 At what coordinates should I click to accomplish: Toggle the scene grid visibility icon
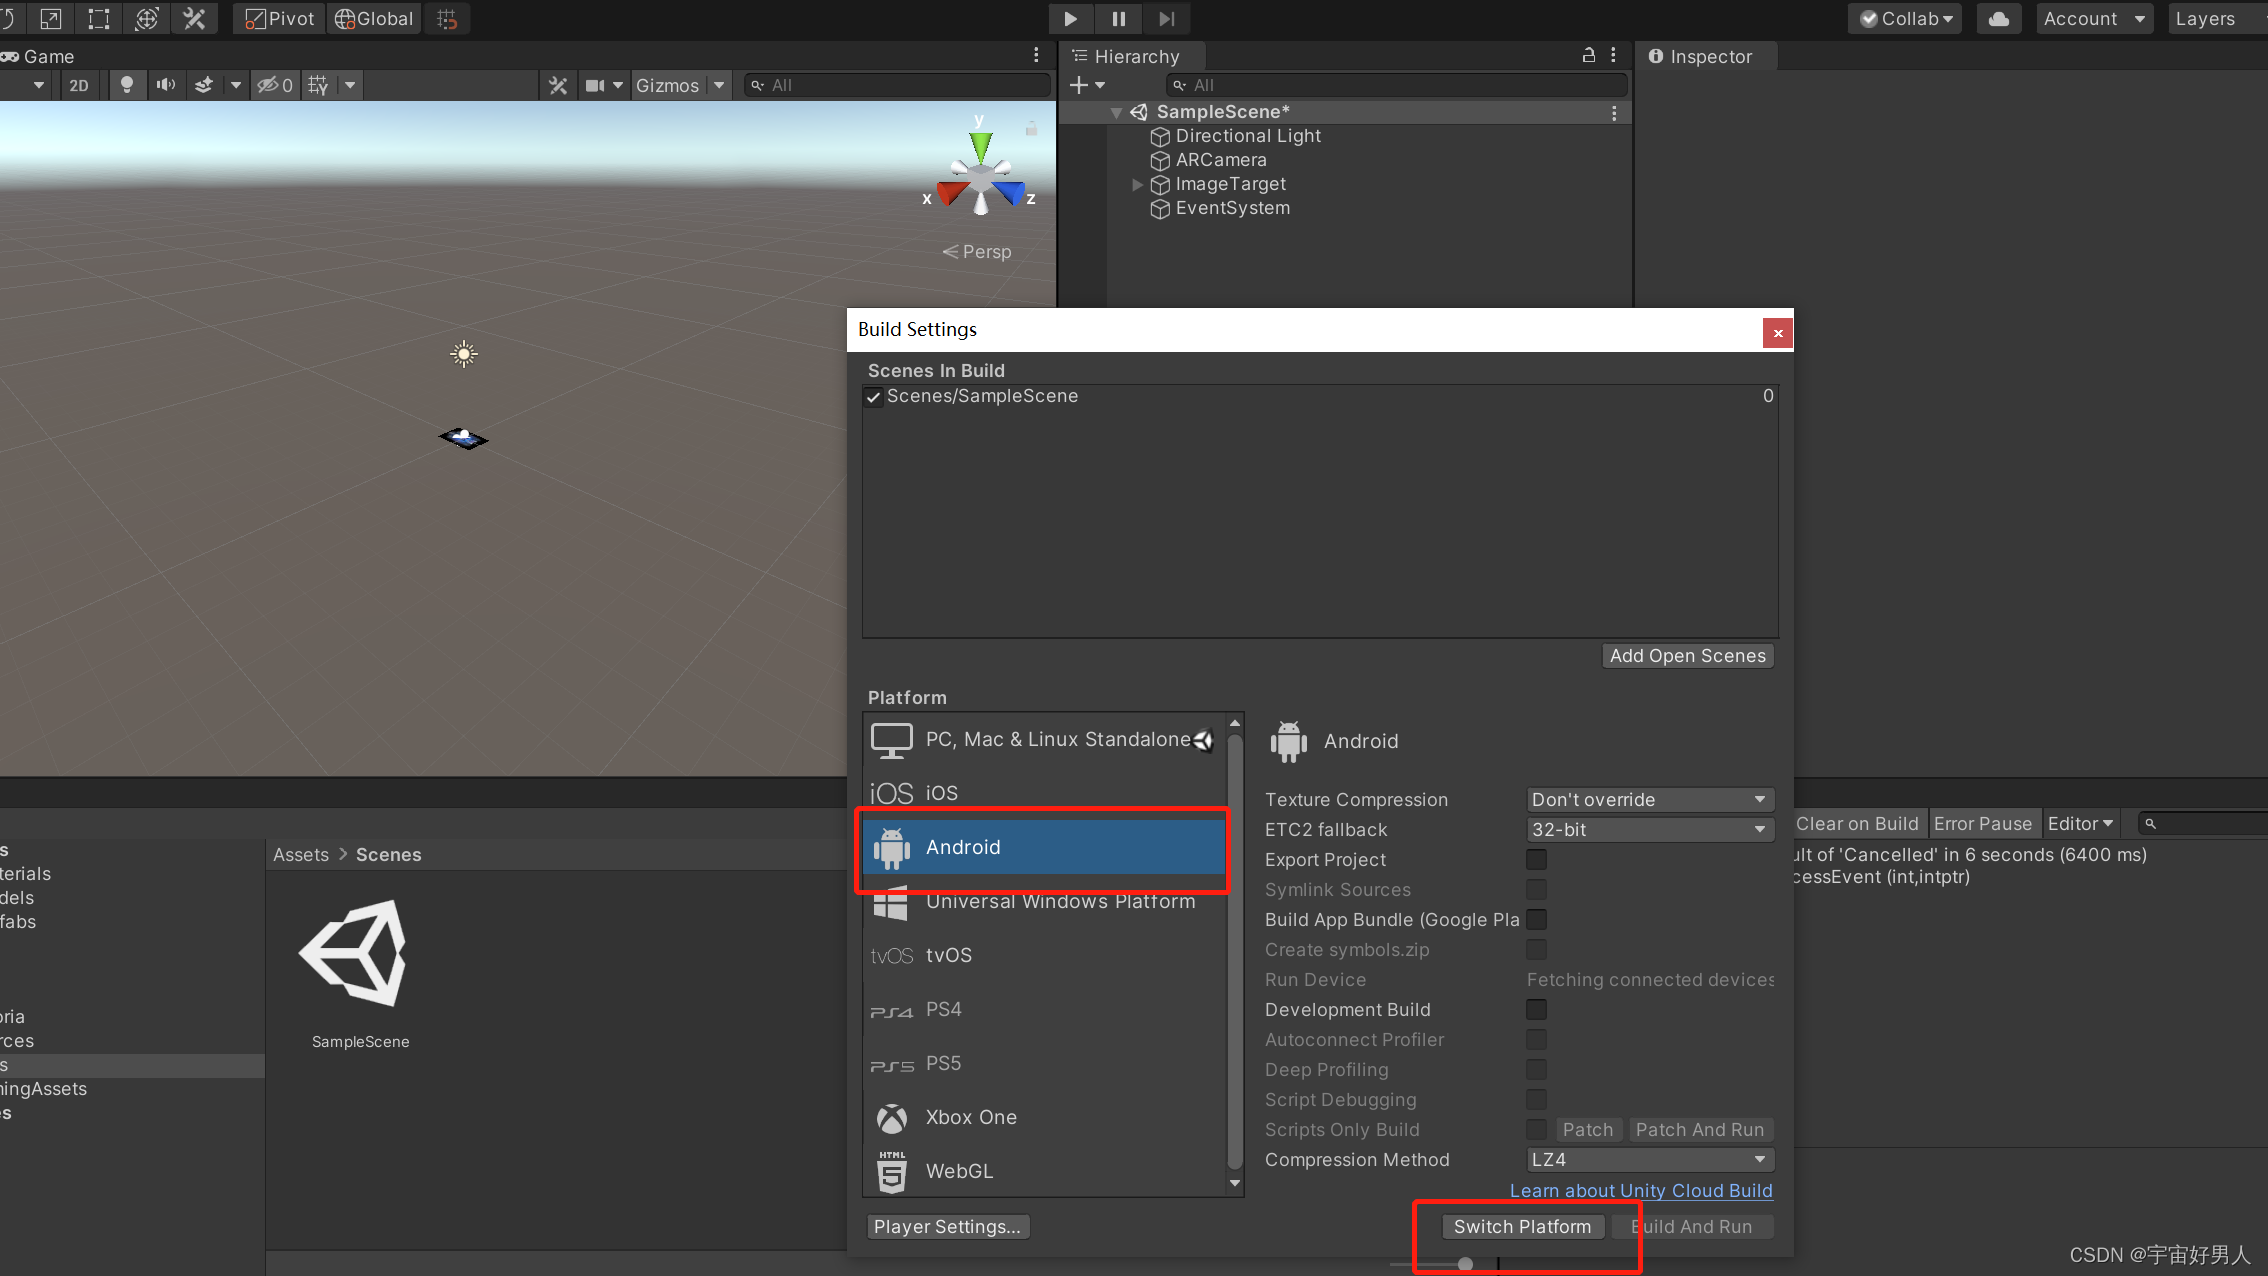[319, 85]
